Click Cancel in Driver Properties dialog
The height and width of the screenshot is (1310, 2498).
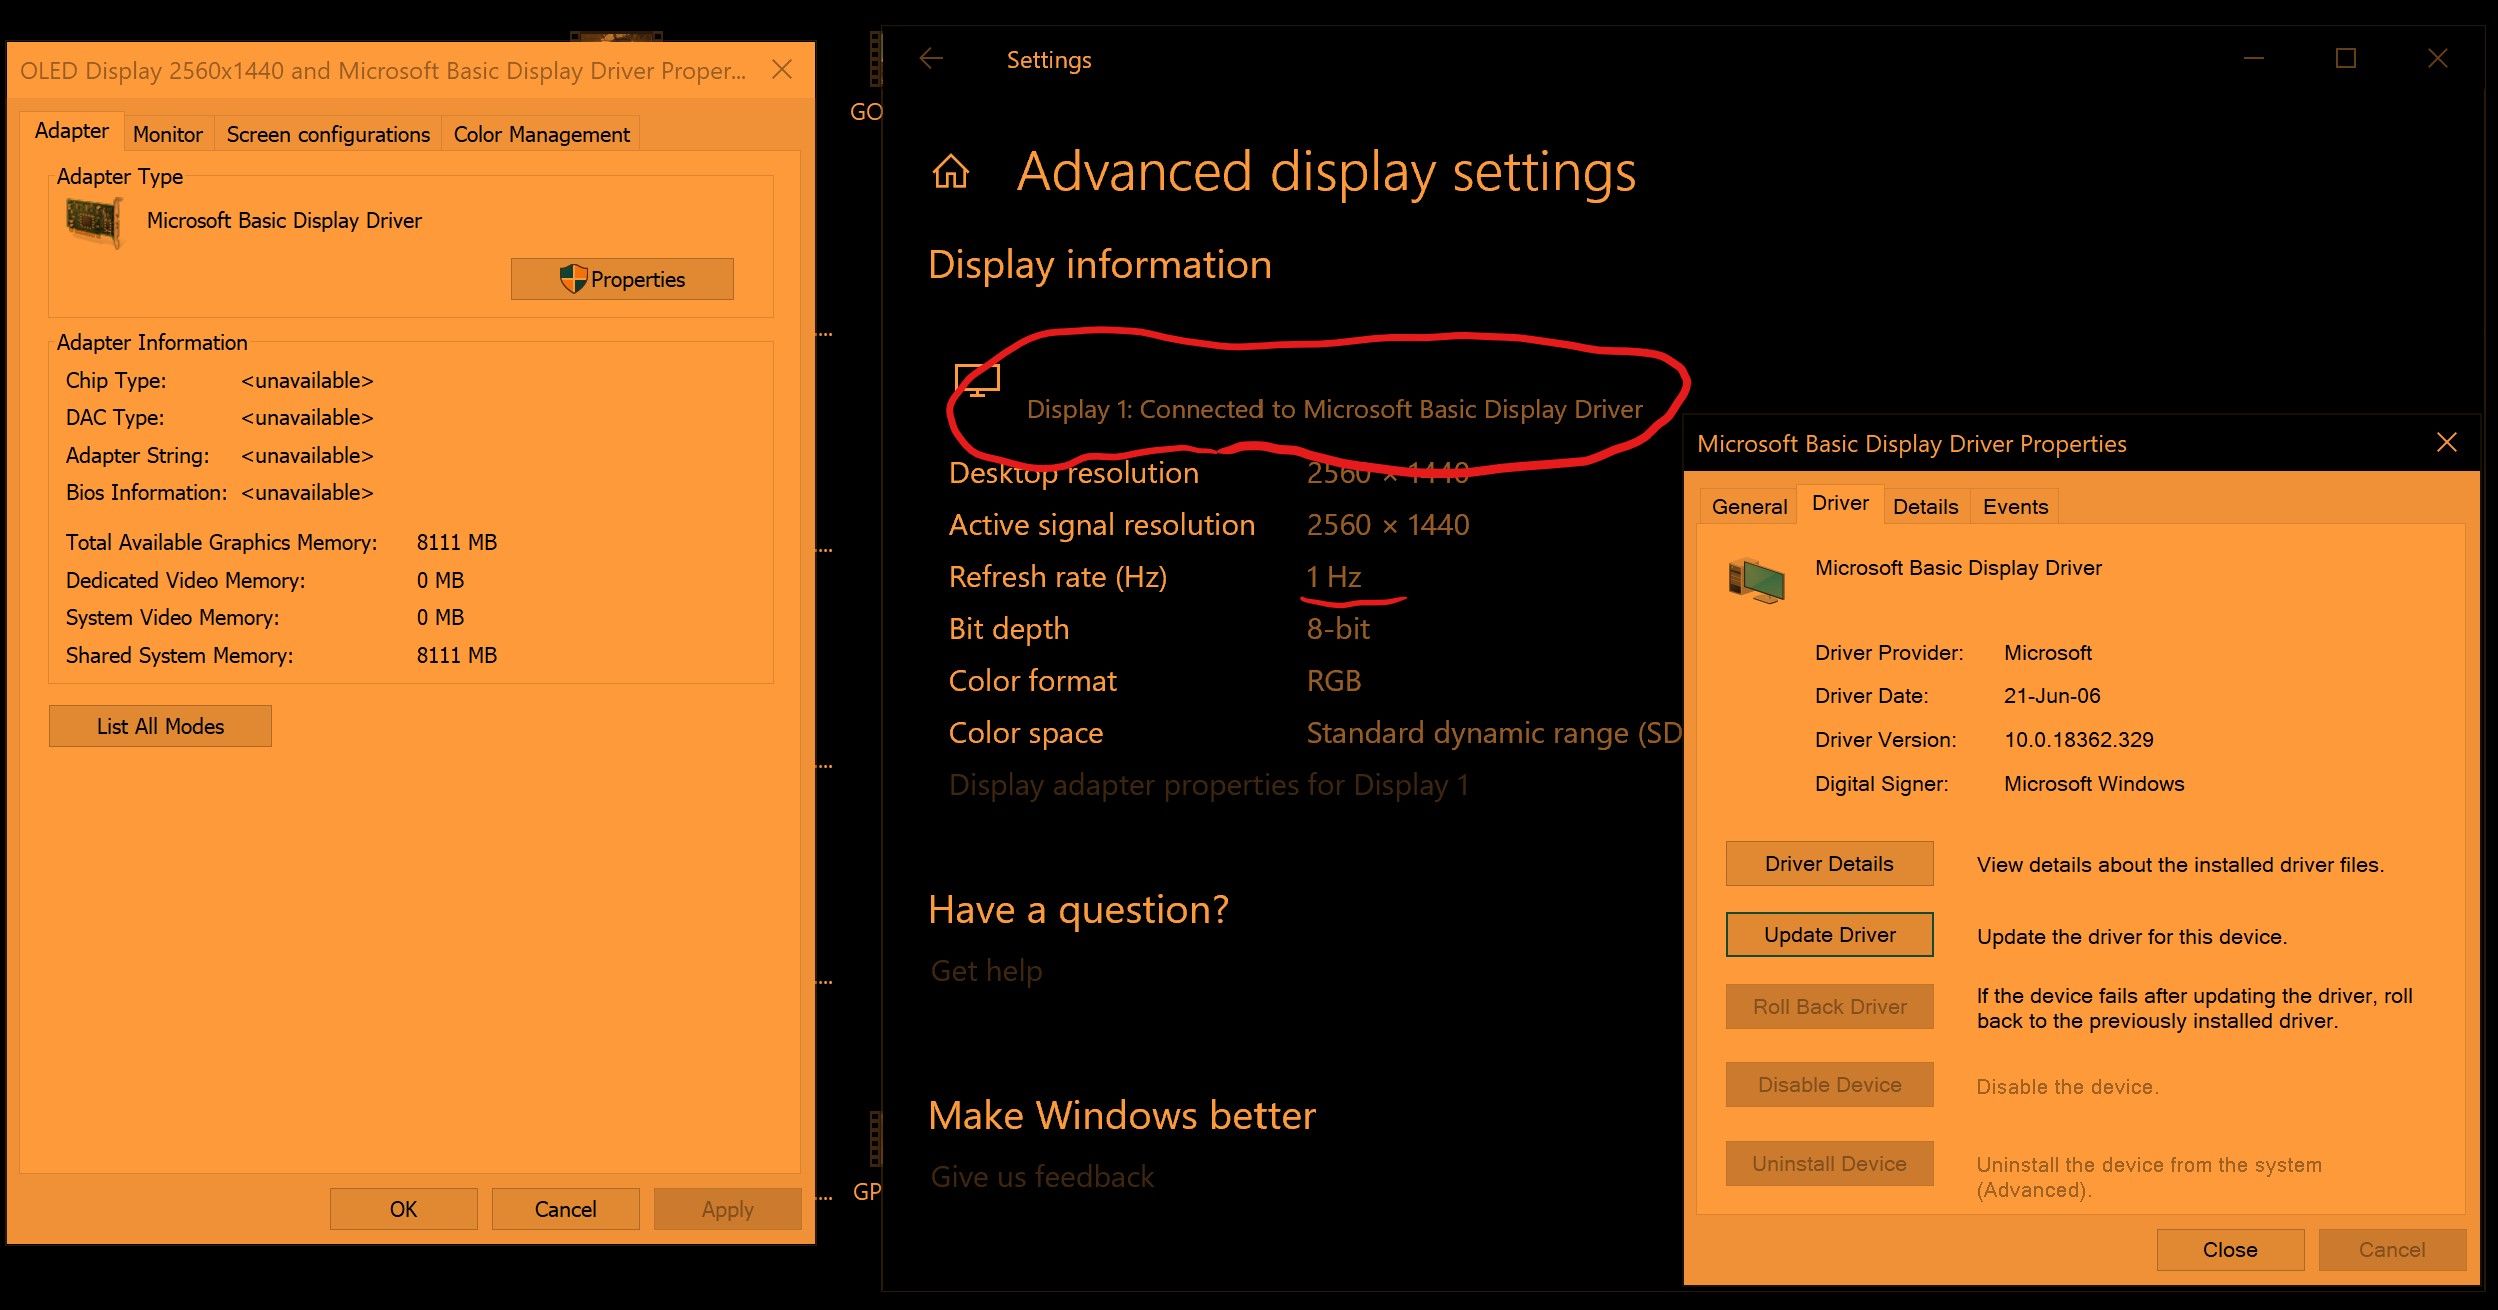tap(2392, 1250)
